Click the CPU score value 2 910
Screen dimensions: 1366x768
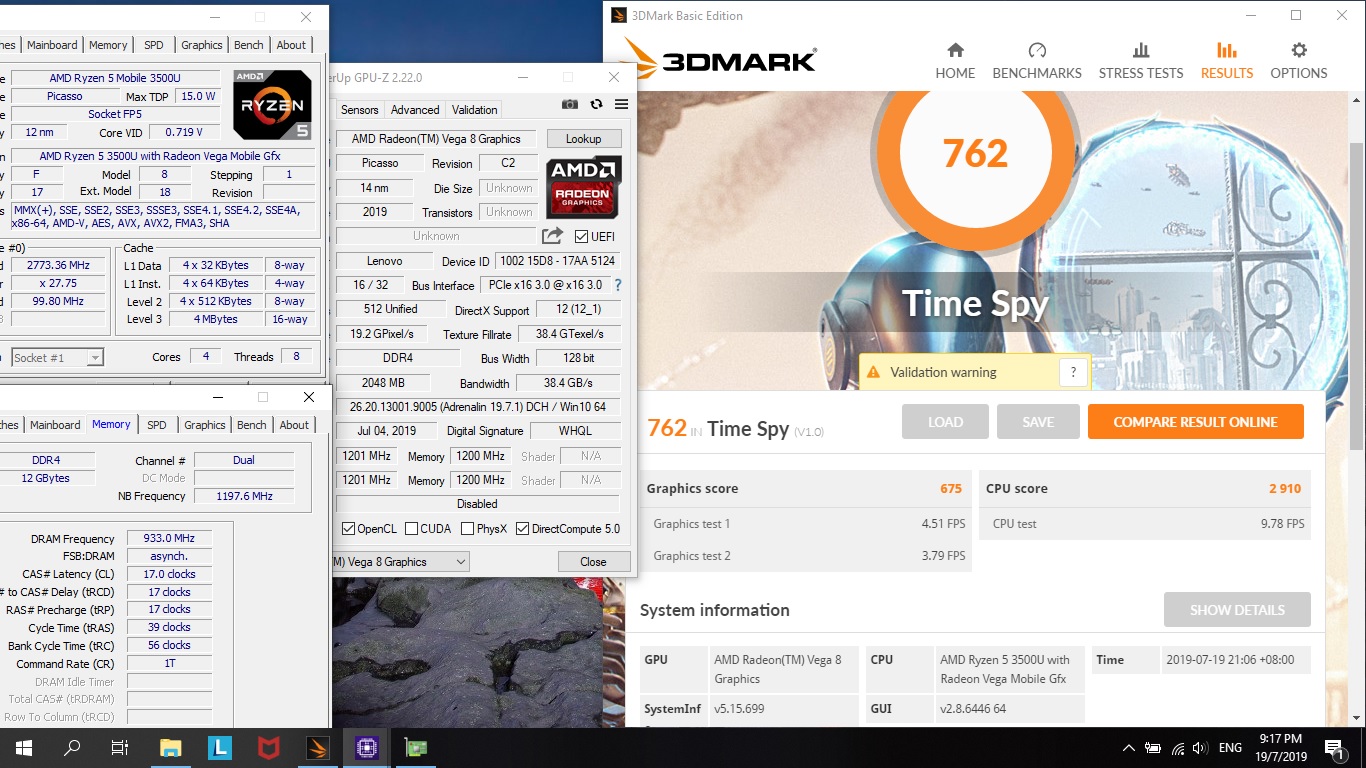click(x=1285, y=489)
